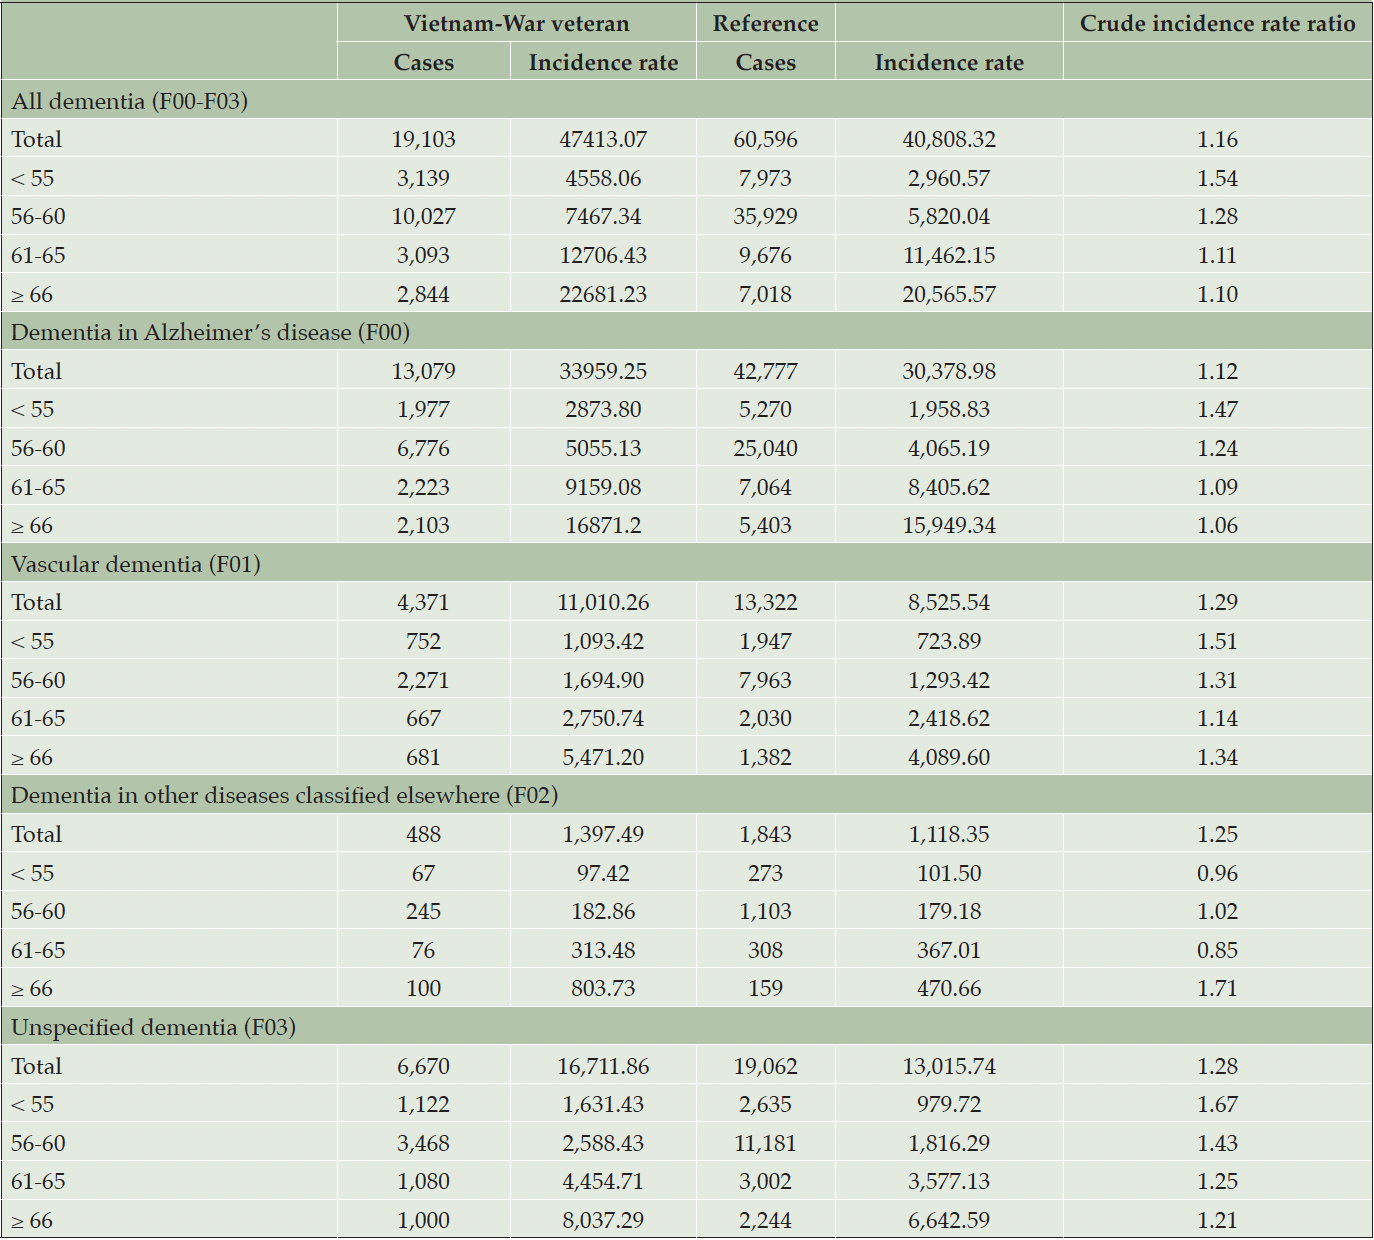Screen dimensions: 1374x1240
Task: Click incidence rate 4,454.71
Action: tap(603, 1181)
